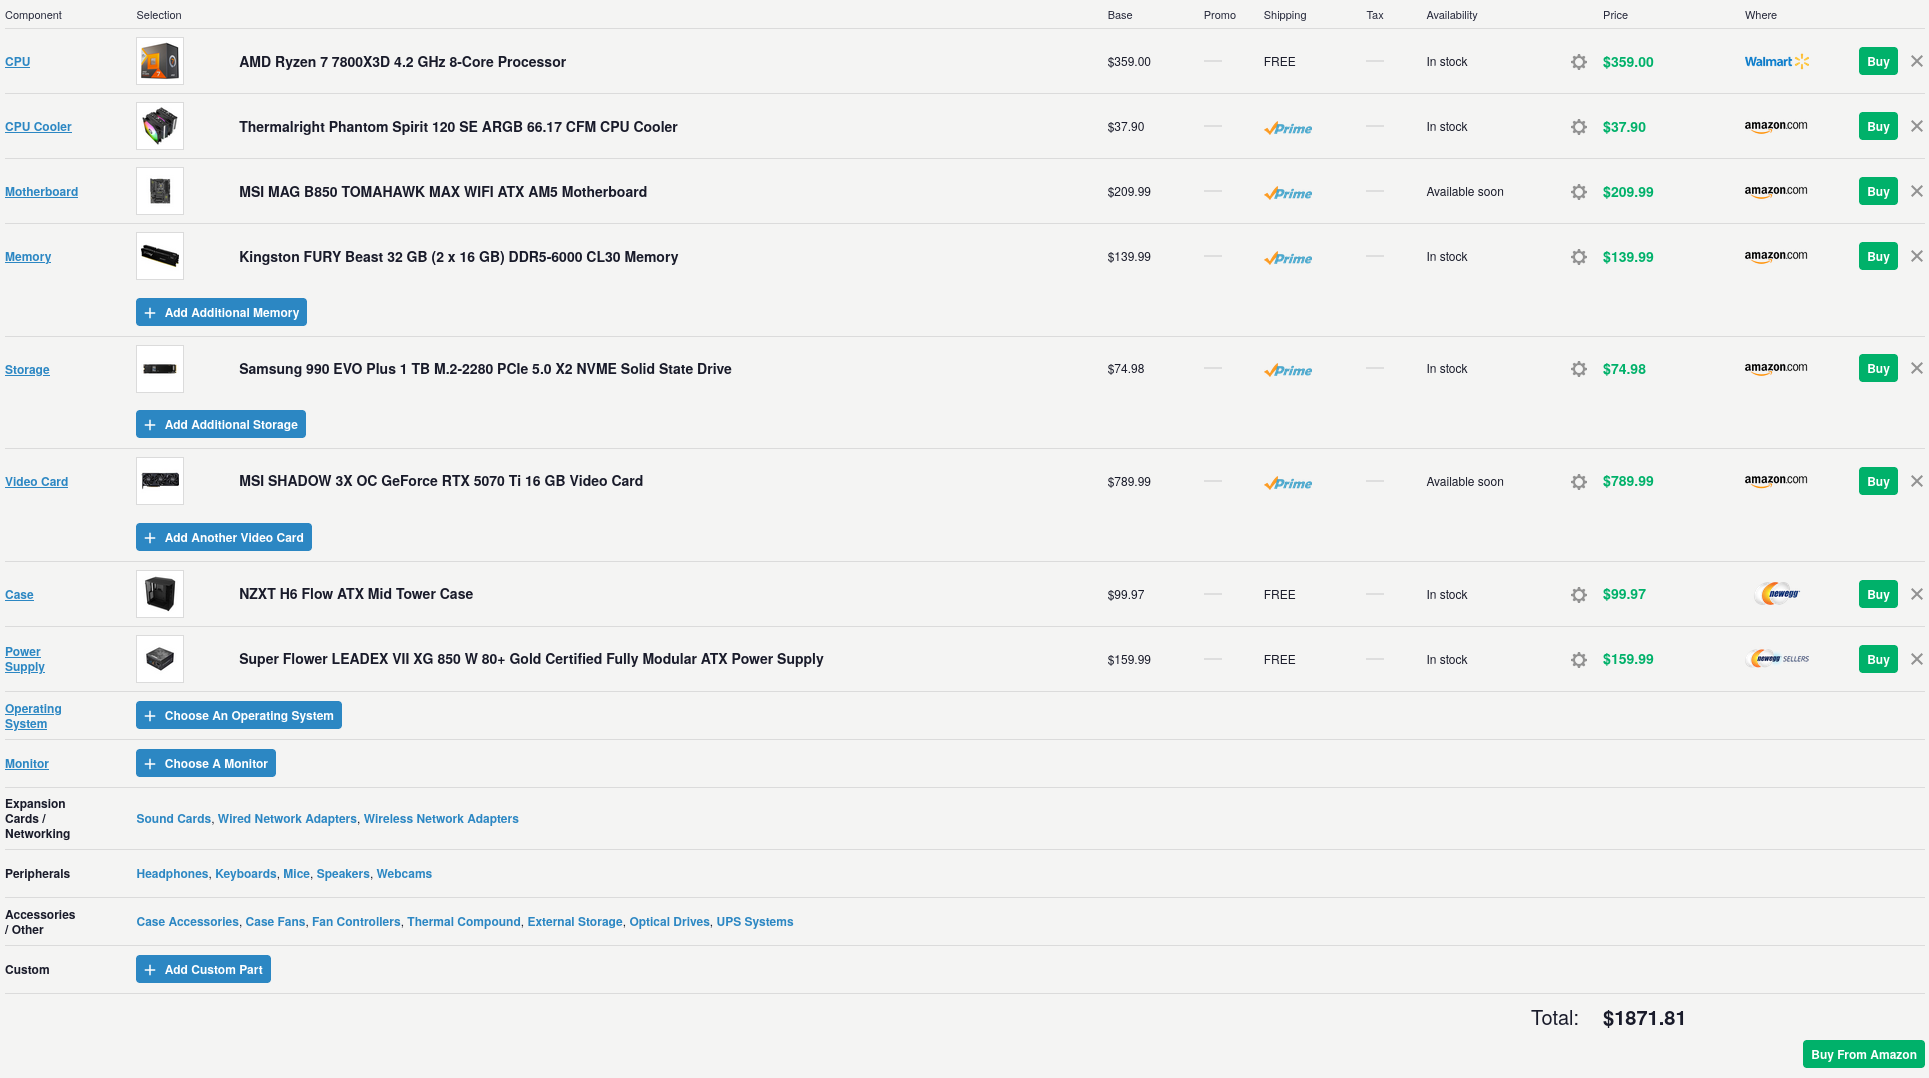This screenshot has height=1078, width=1929.
Task: Open the Ryzen 7 7800X3D product thumbnail
Action: click(x=160, y=62)
